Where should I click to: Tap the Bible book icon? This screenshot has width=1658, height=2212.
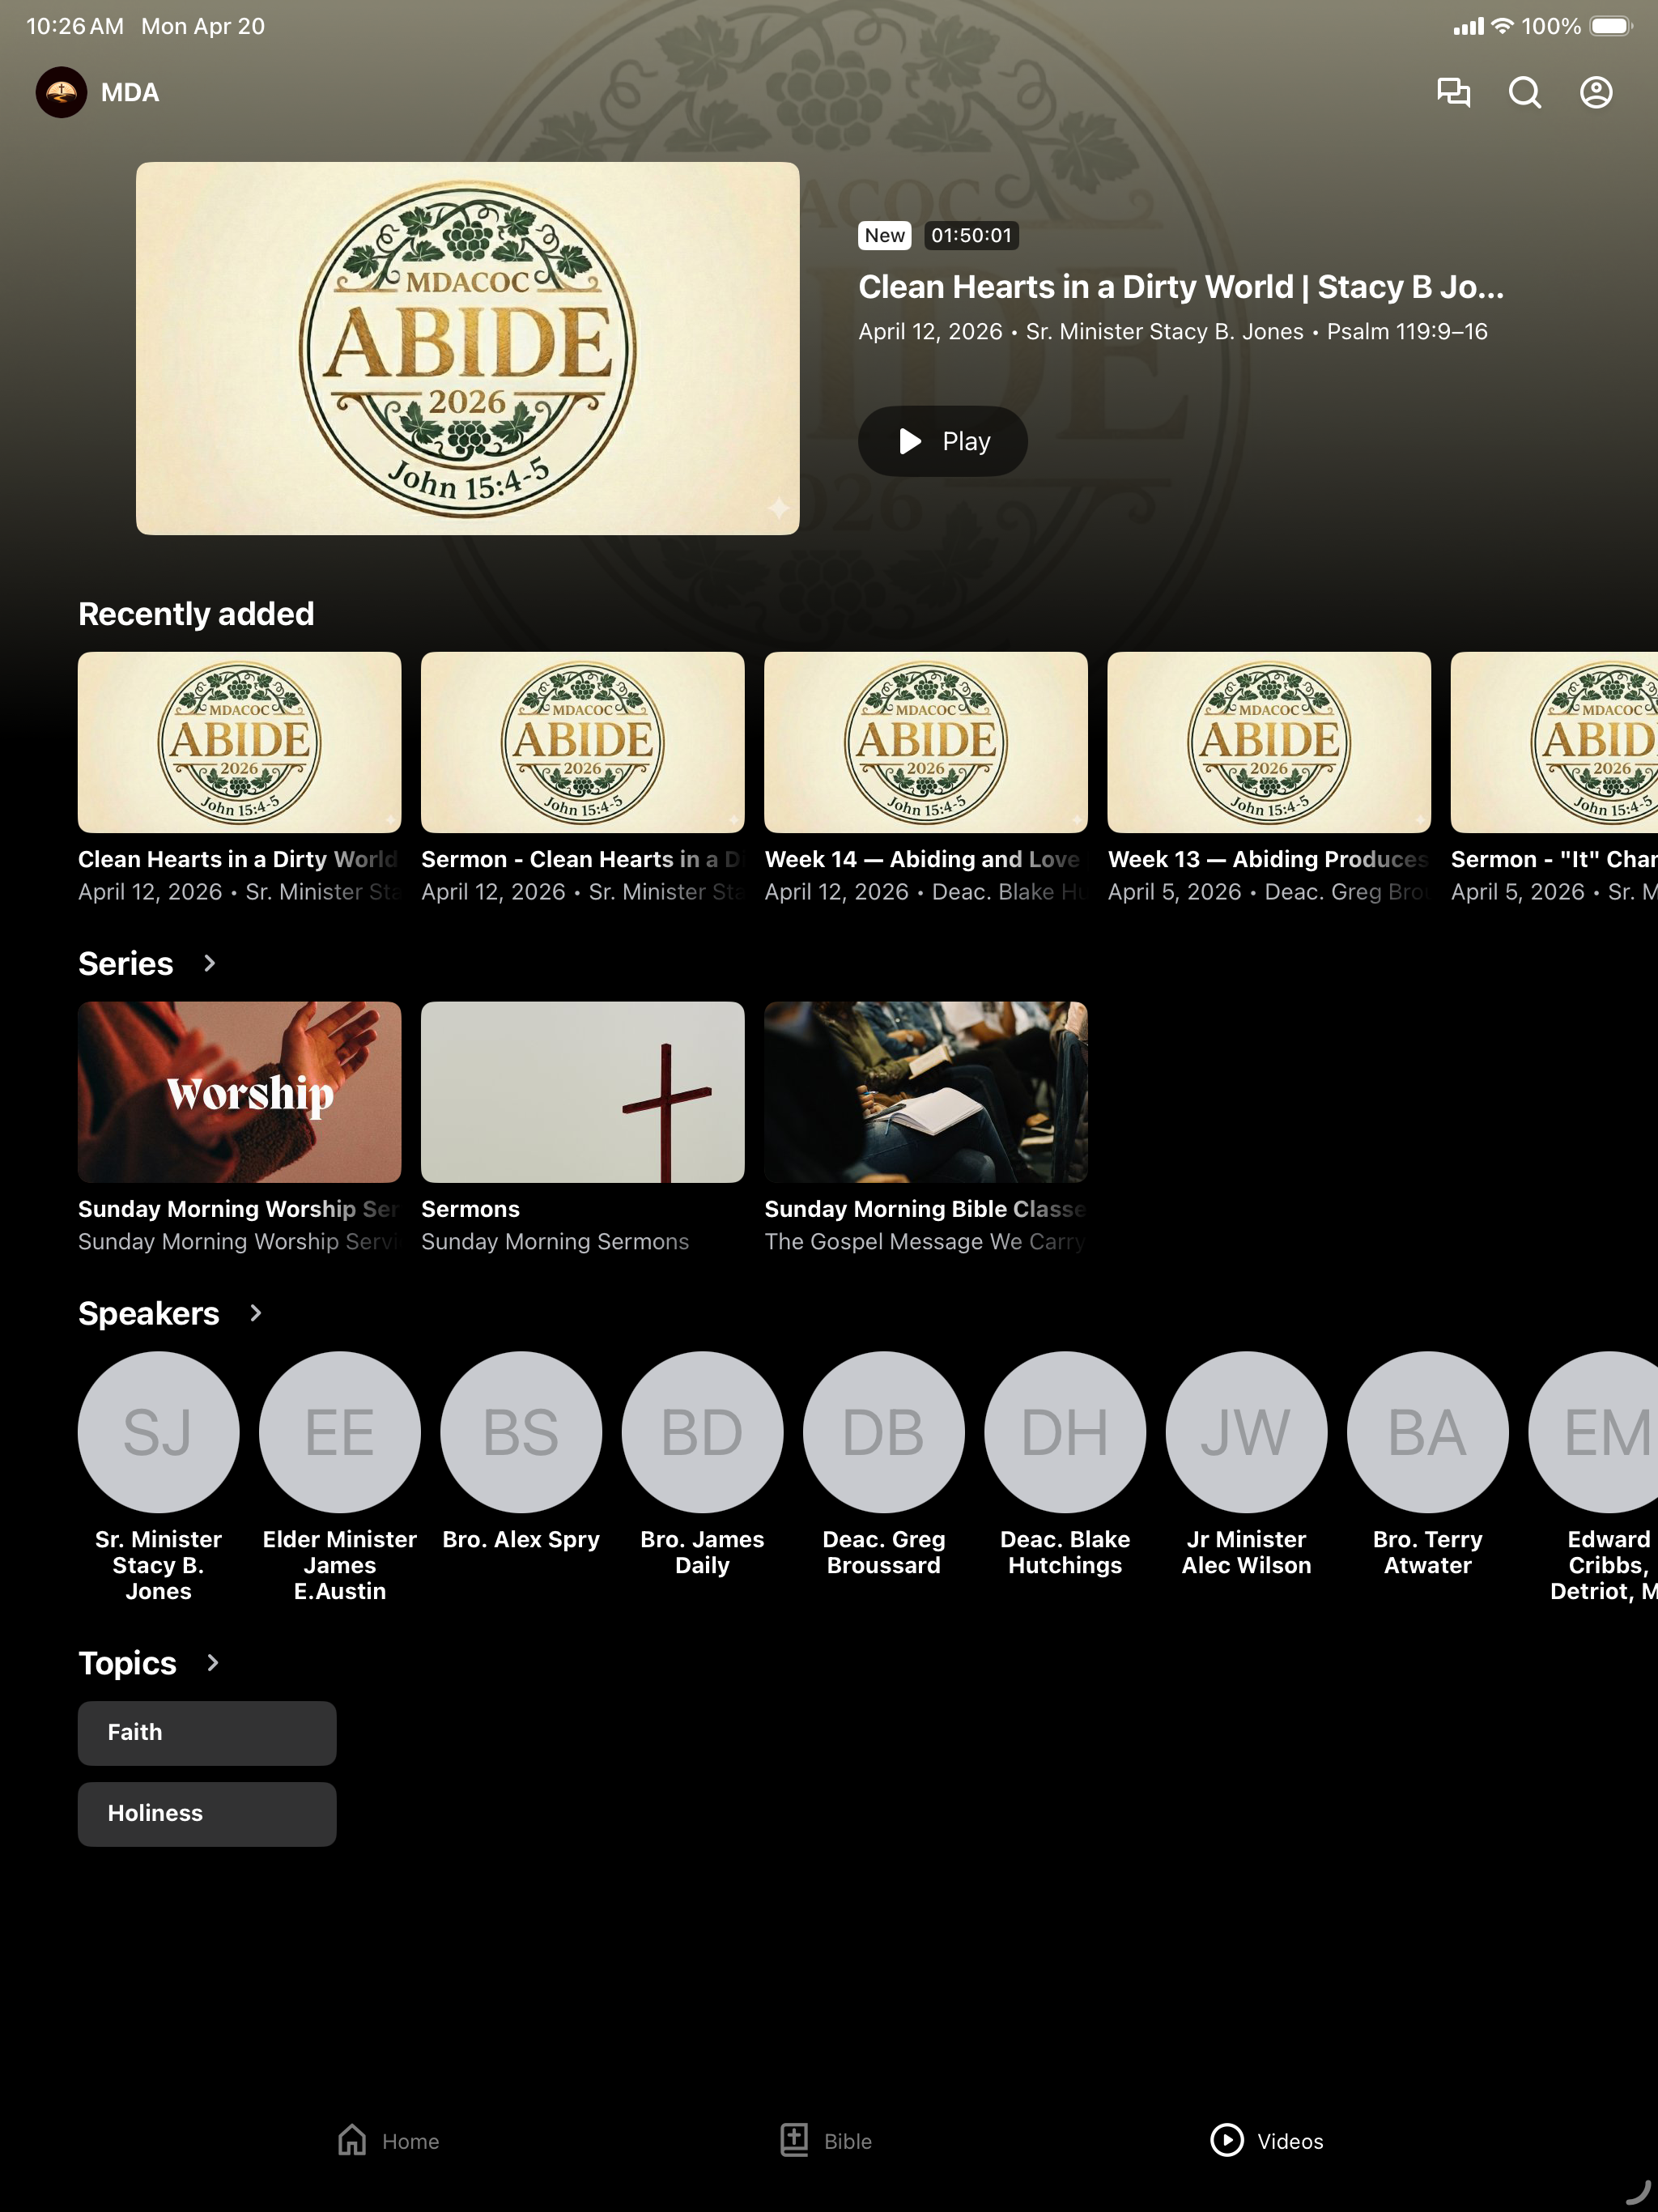click(794, 2140)
